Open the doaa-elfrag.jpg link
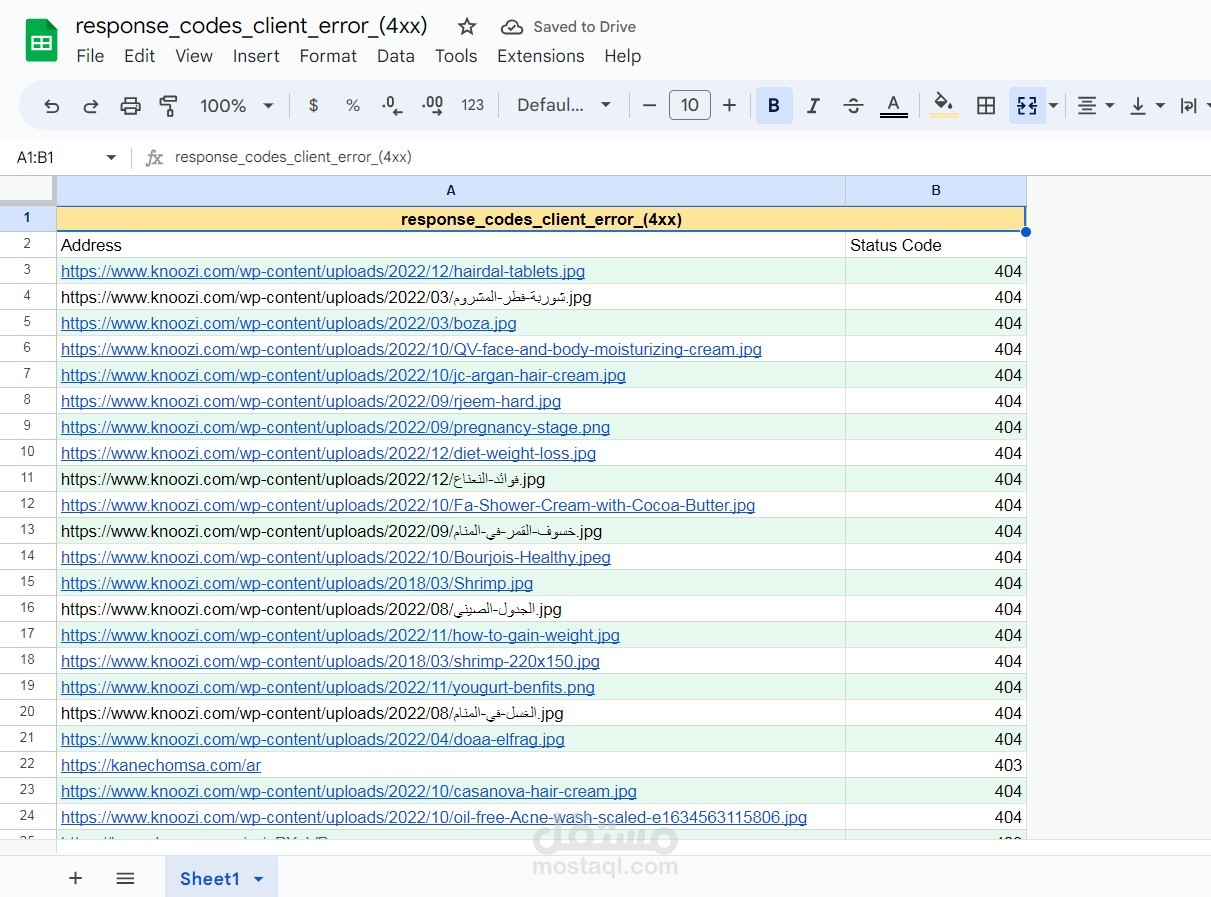The image size is (1211, 897). click(x=313, y=739)
